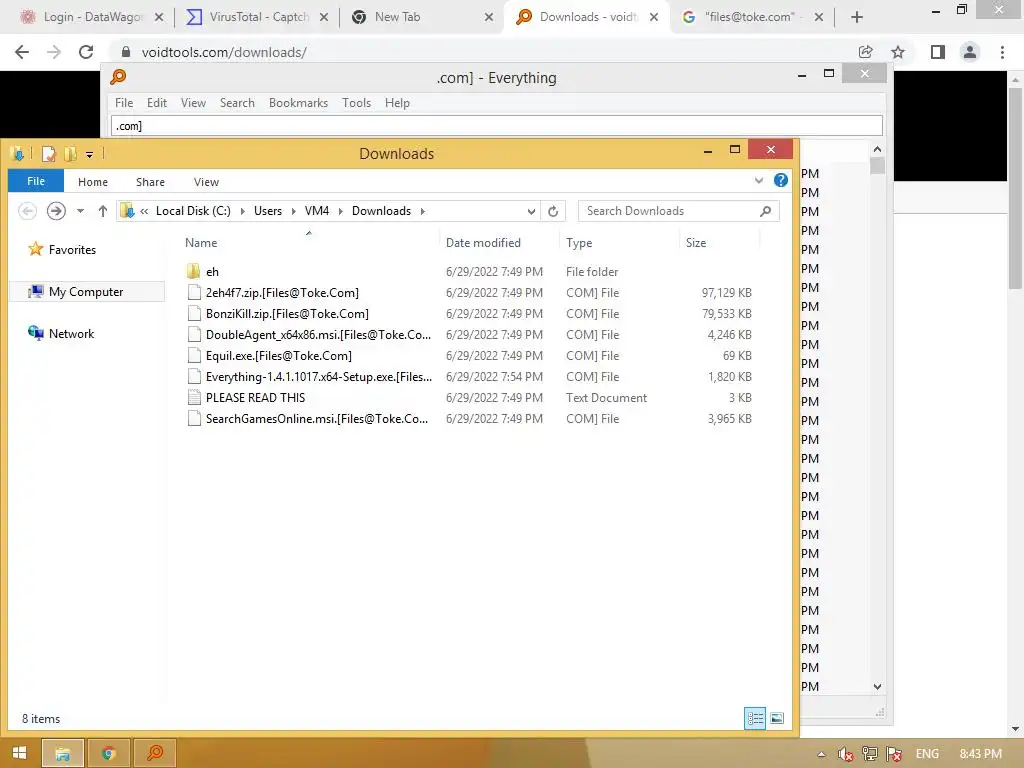
Task: Reload the page in Chrome
Action: coord(86,52)
